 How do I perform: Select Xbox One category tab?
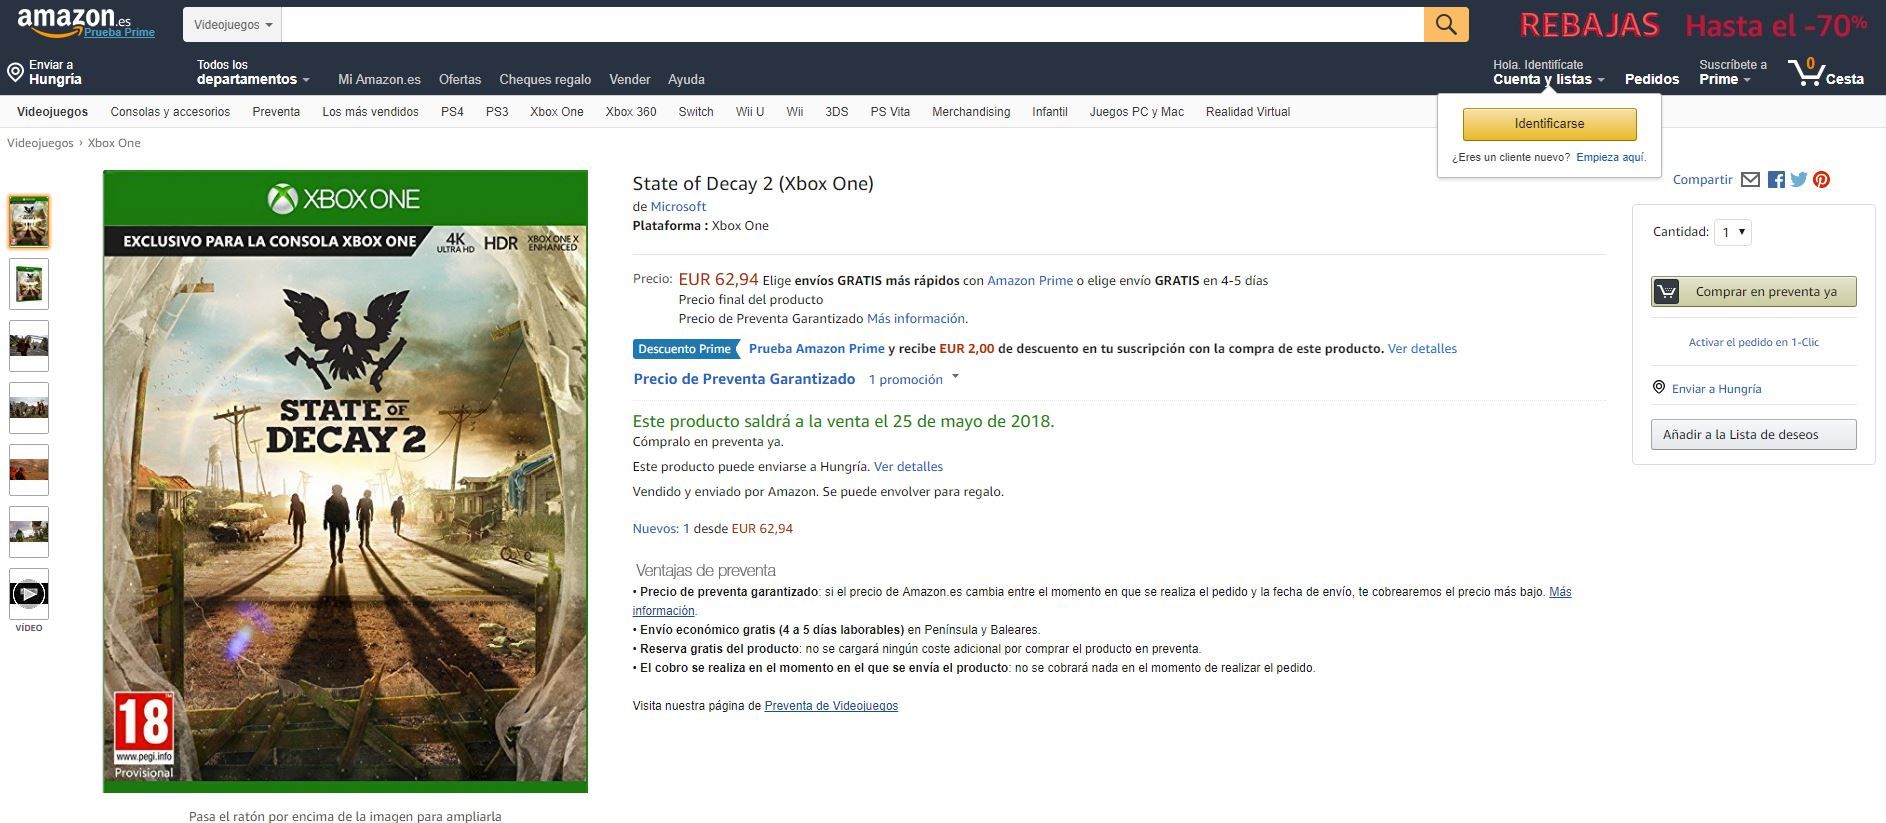pos(557,112)
